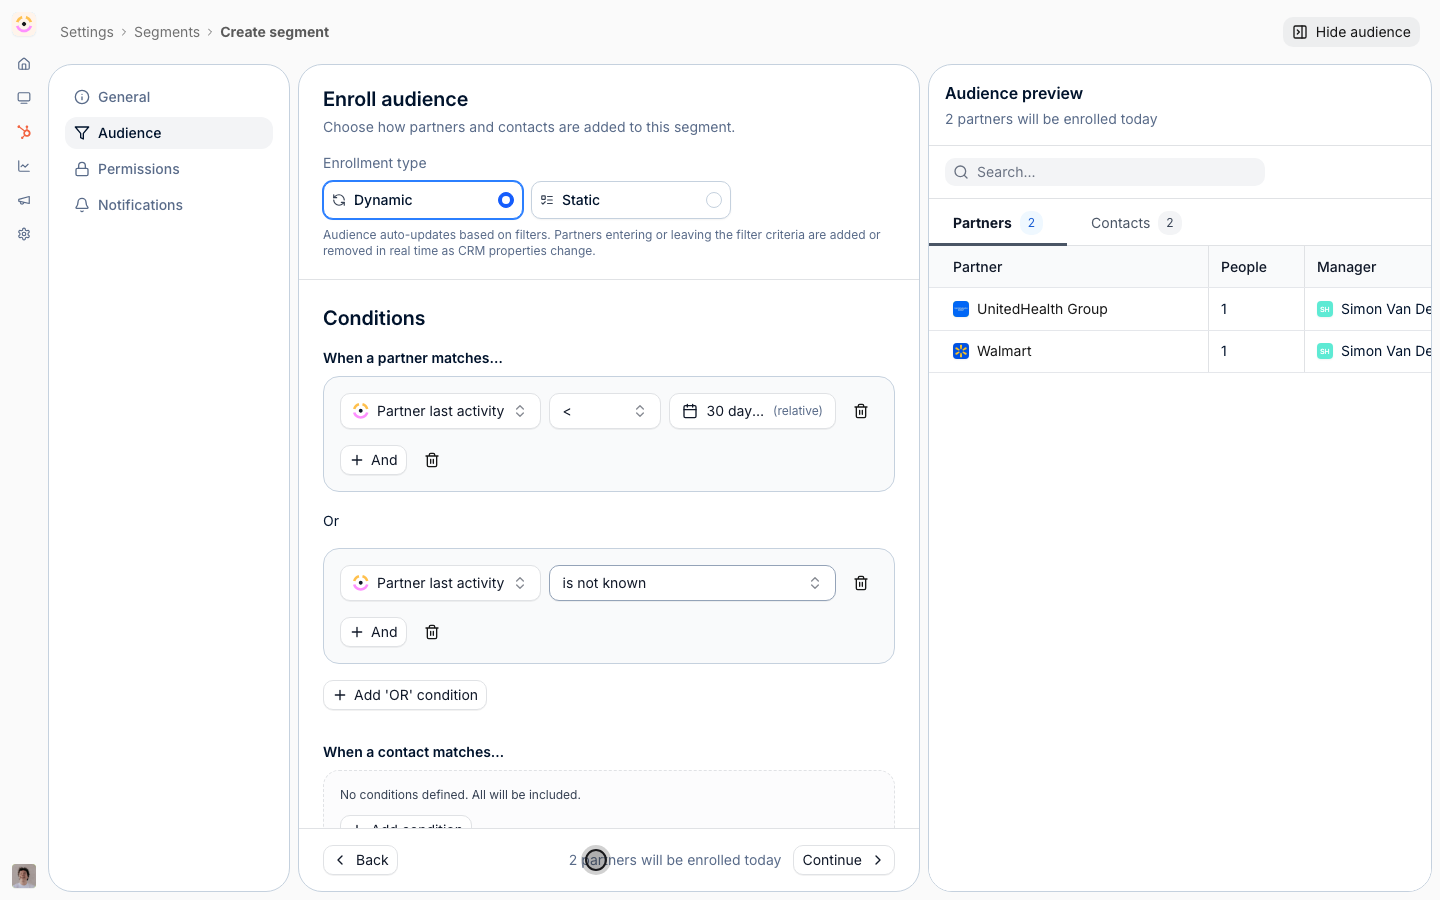
Task: Click the People column header
Action: [x=1256, y=267]
